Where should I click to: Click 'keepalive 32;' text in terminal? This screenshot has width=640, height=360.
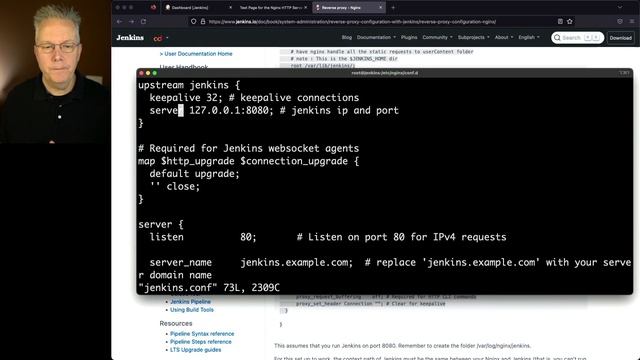click(x=186, y=98)
